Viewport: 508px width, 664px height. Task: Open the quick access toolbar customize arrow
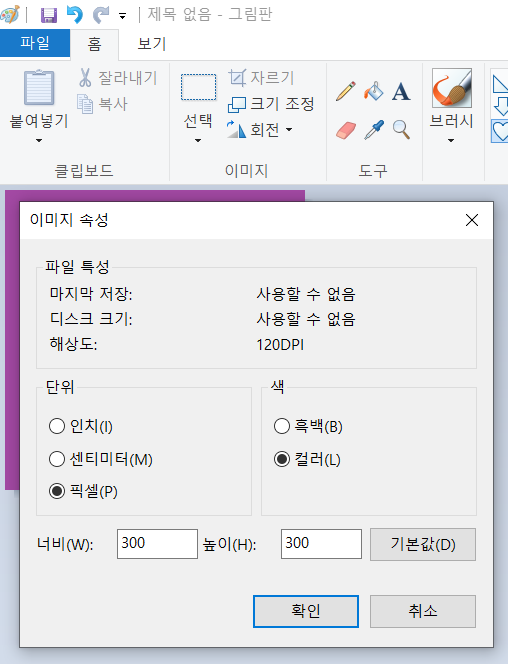tap(122, 17)
